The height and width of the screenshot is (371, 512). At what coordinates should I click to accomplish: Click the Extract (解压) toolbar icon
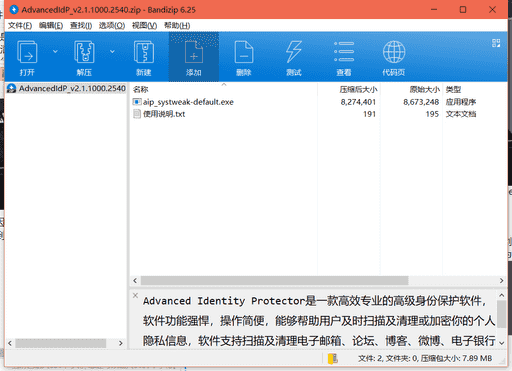click(84, 52)
